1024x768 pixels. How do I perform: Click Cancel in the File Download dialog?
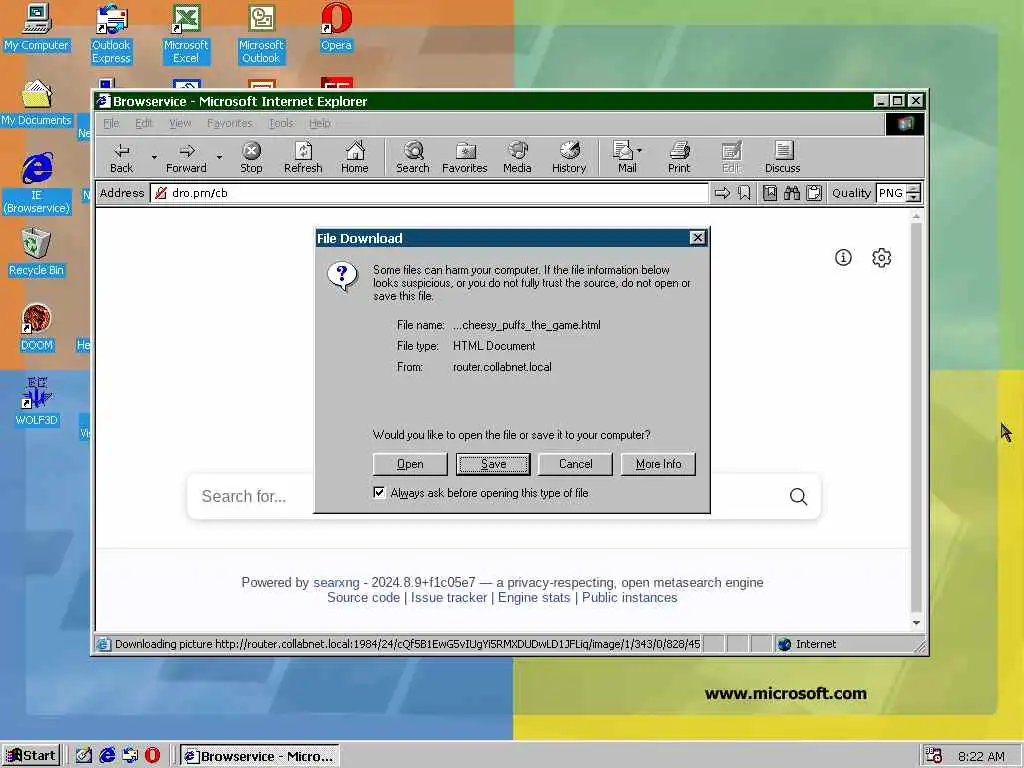click(x=575, y=464)
